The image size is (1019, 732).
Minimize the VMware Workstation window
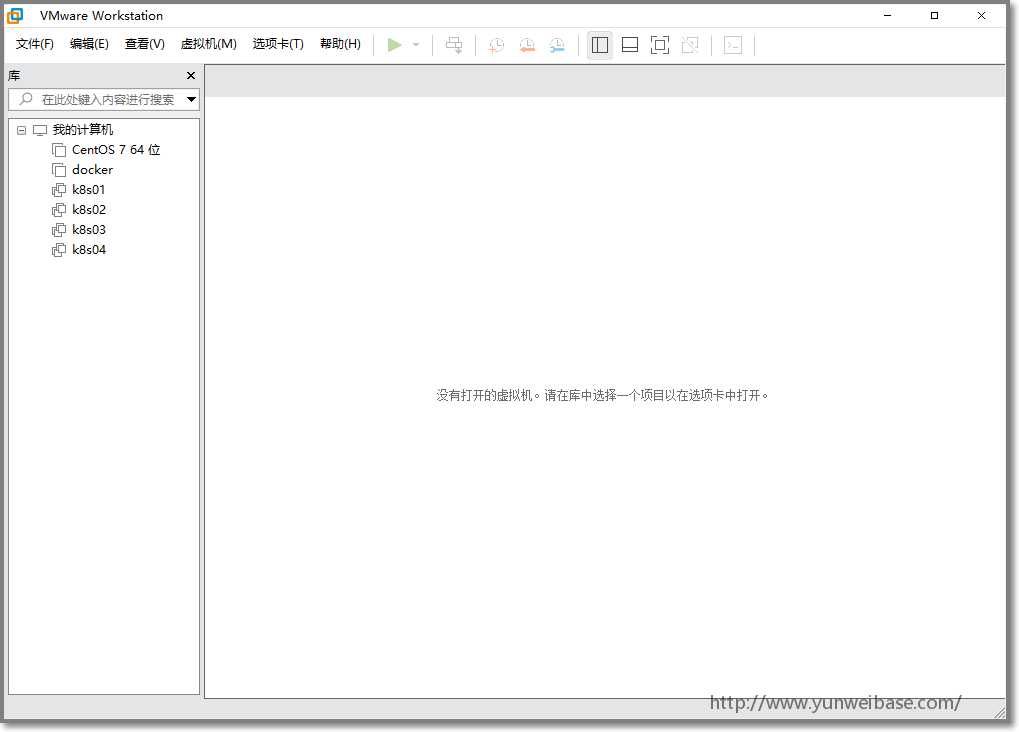(888, 16)
